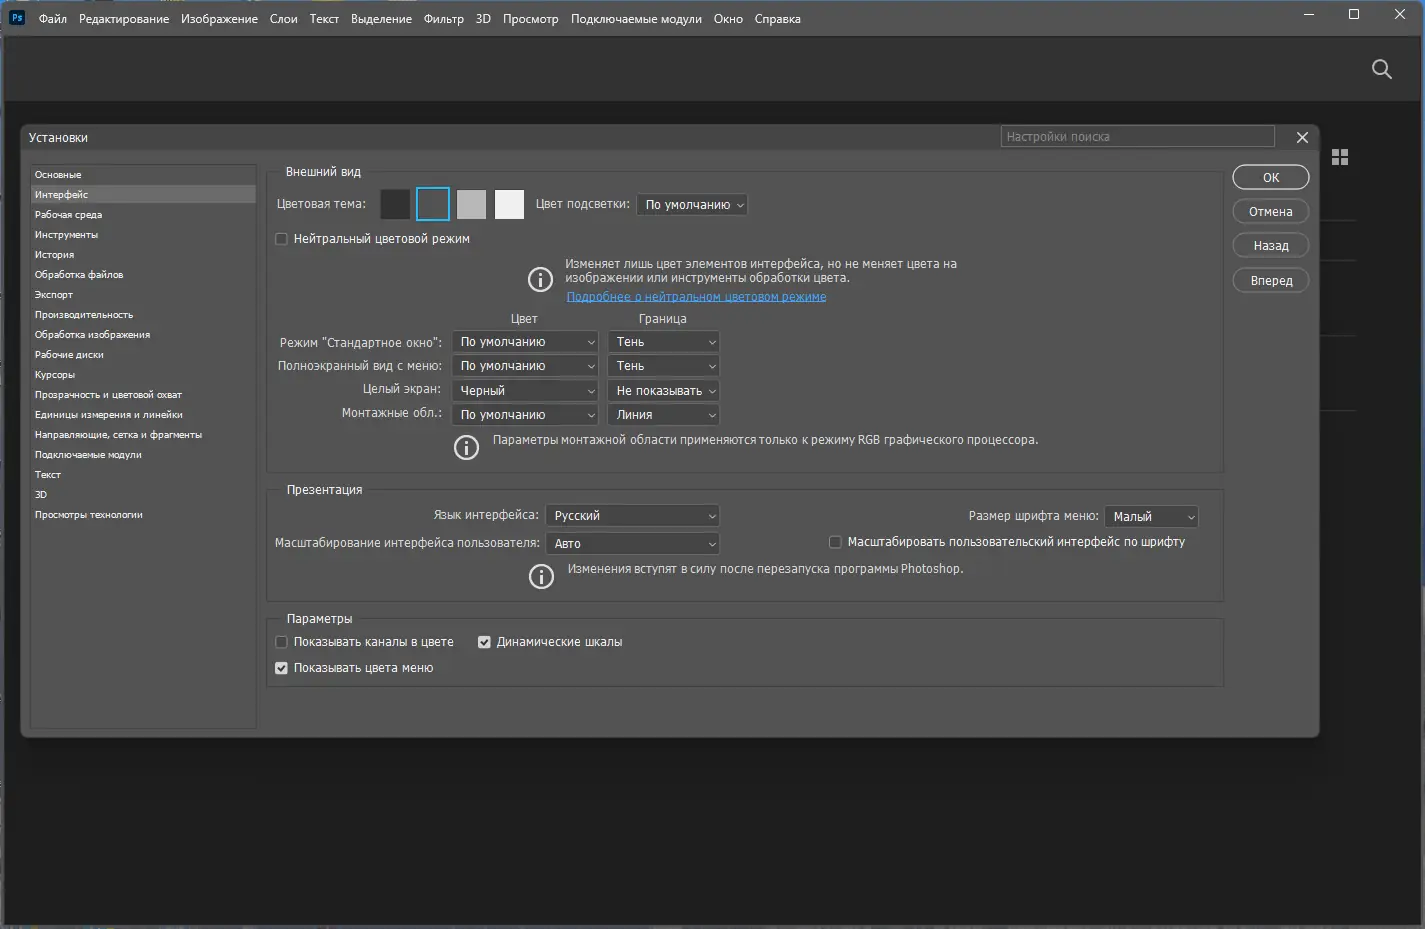Image resolution: width=1425 pixels, height=929 pixels.
Task: Open the Фильтр menu
Action: click(444, 19)
